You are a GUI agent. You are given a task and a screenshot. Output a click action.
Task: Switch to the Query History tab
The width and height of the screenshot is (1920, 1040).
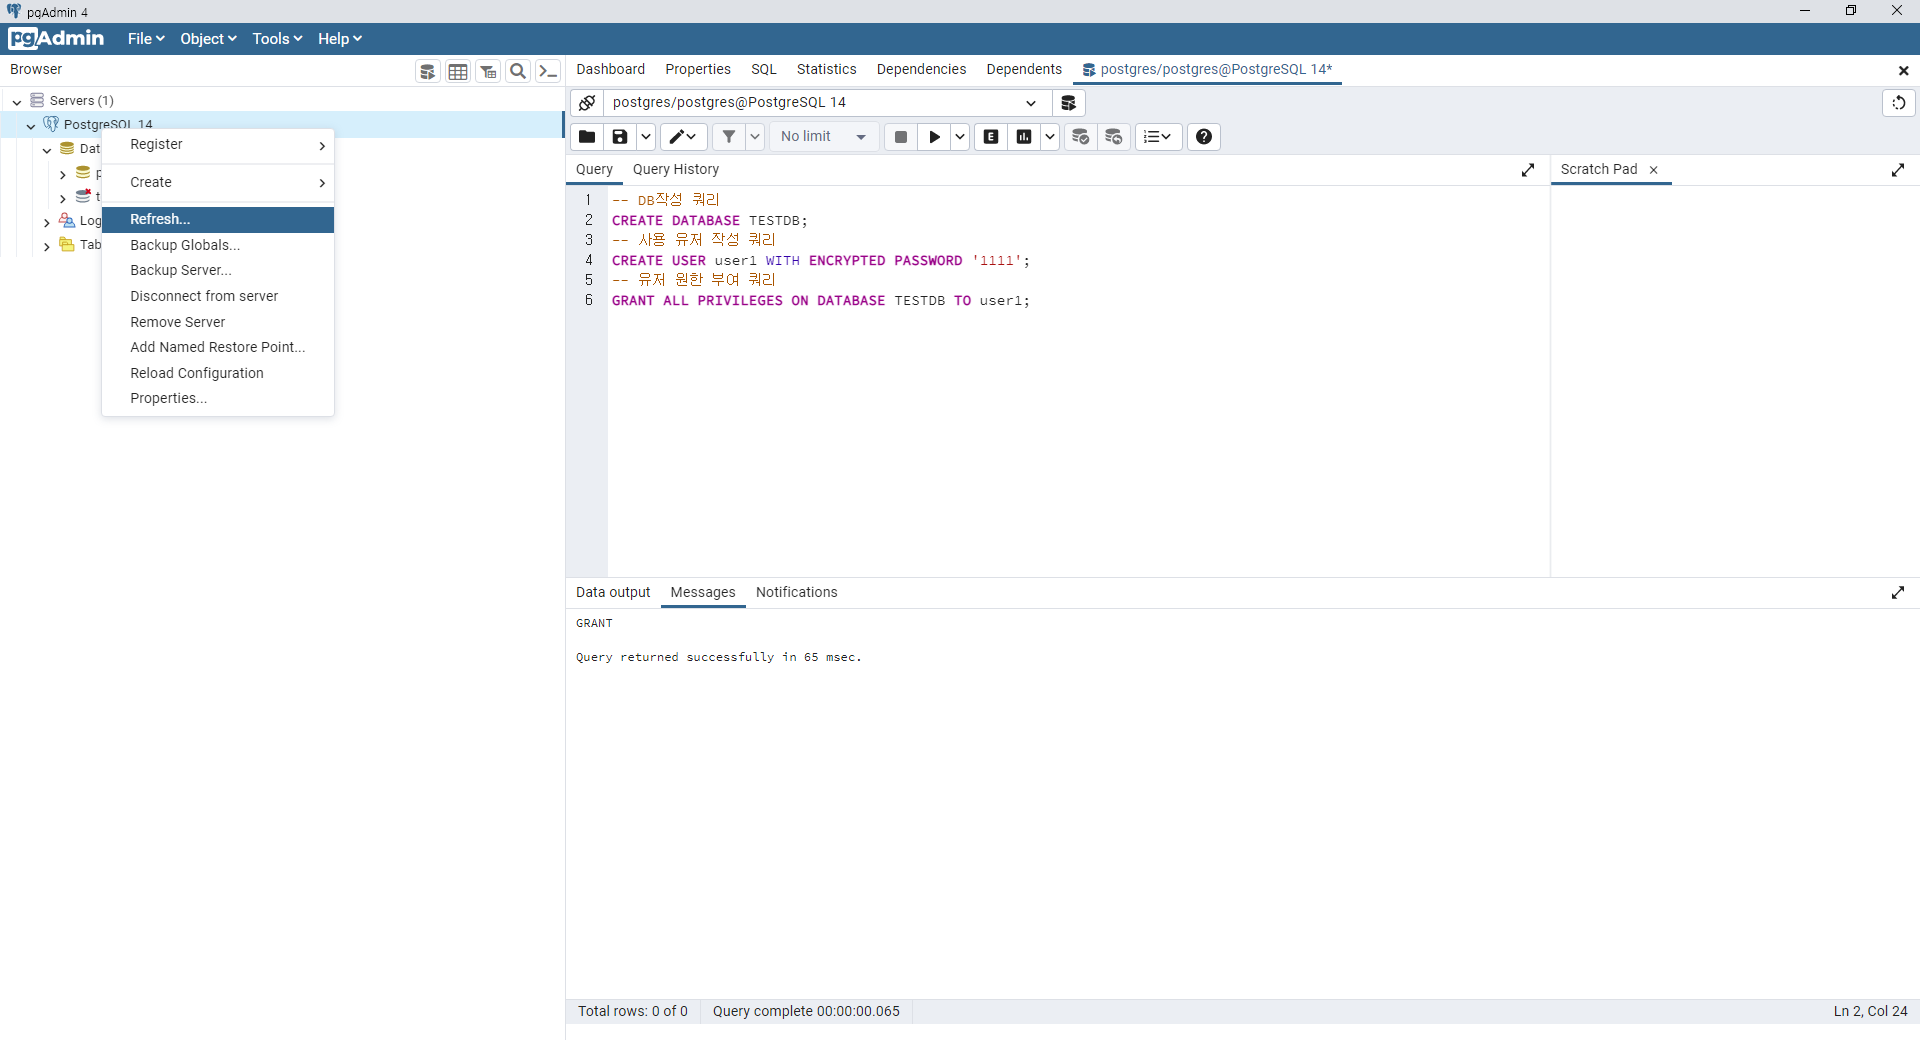coord(675,170)
